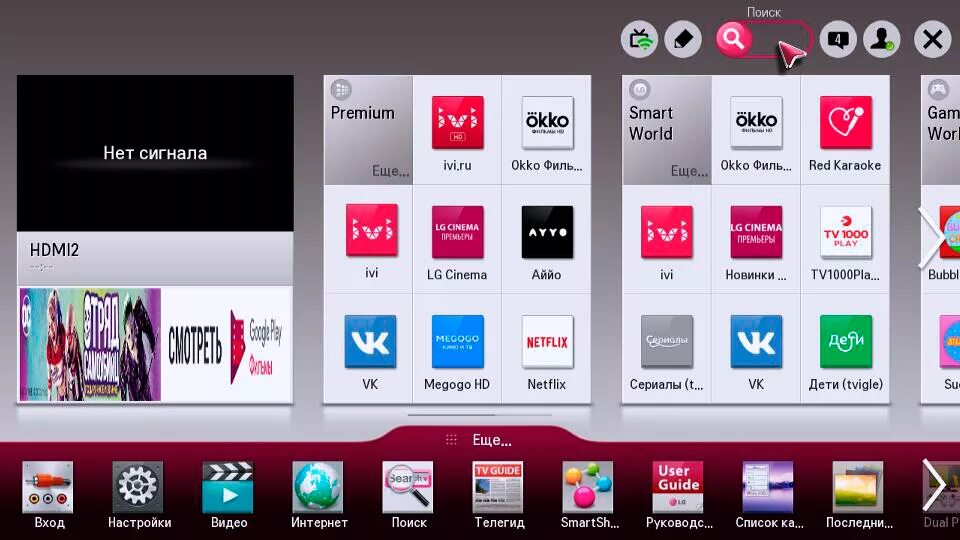Open the Premium card header
Screen dimensions: 960x540
(x=368, y=130)
